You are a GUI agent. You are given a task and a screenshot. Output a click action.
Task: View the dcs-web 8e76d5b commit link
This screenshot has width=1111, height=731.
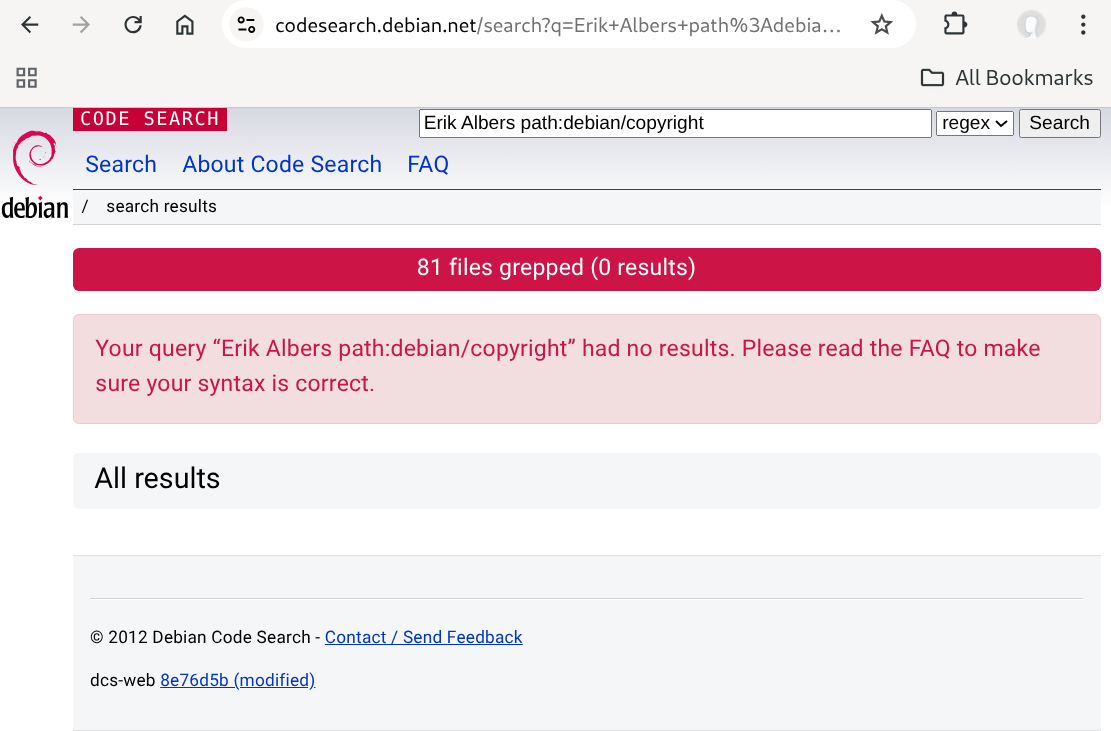(237, 680)
